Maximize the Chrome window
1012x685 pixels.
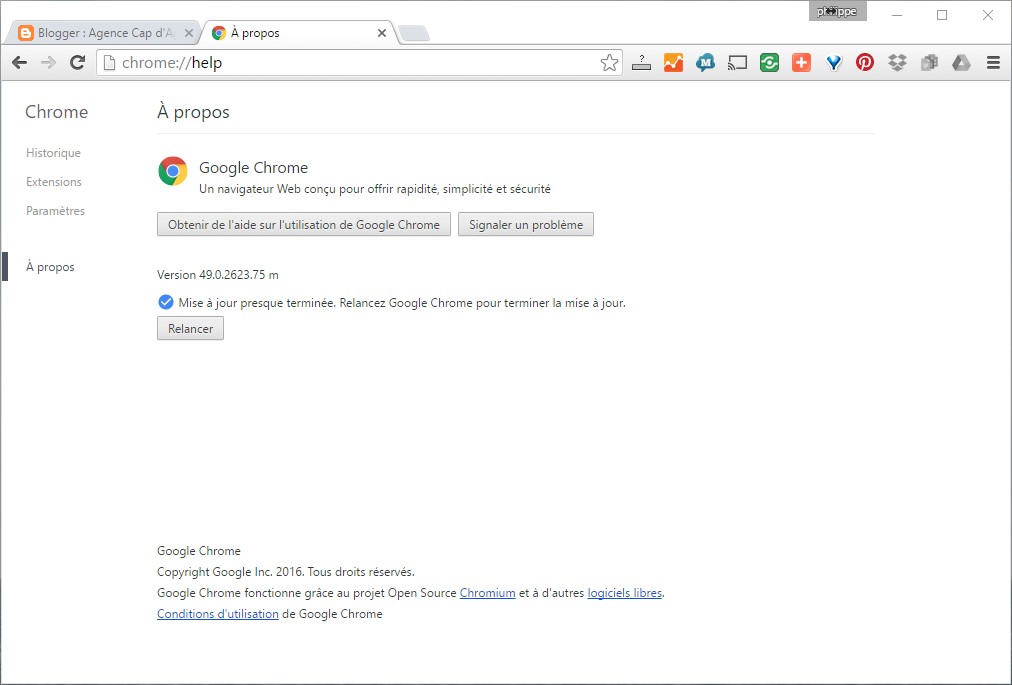point(942,15)
